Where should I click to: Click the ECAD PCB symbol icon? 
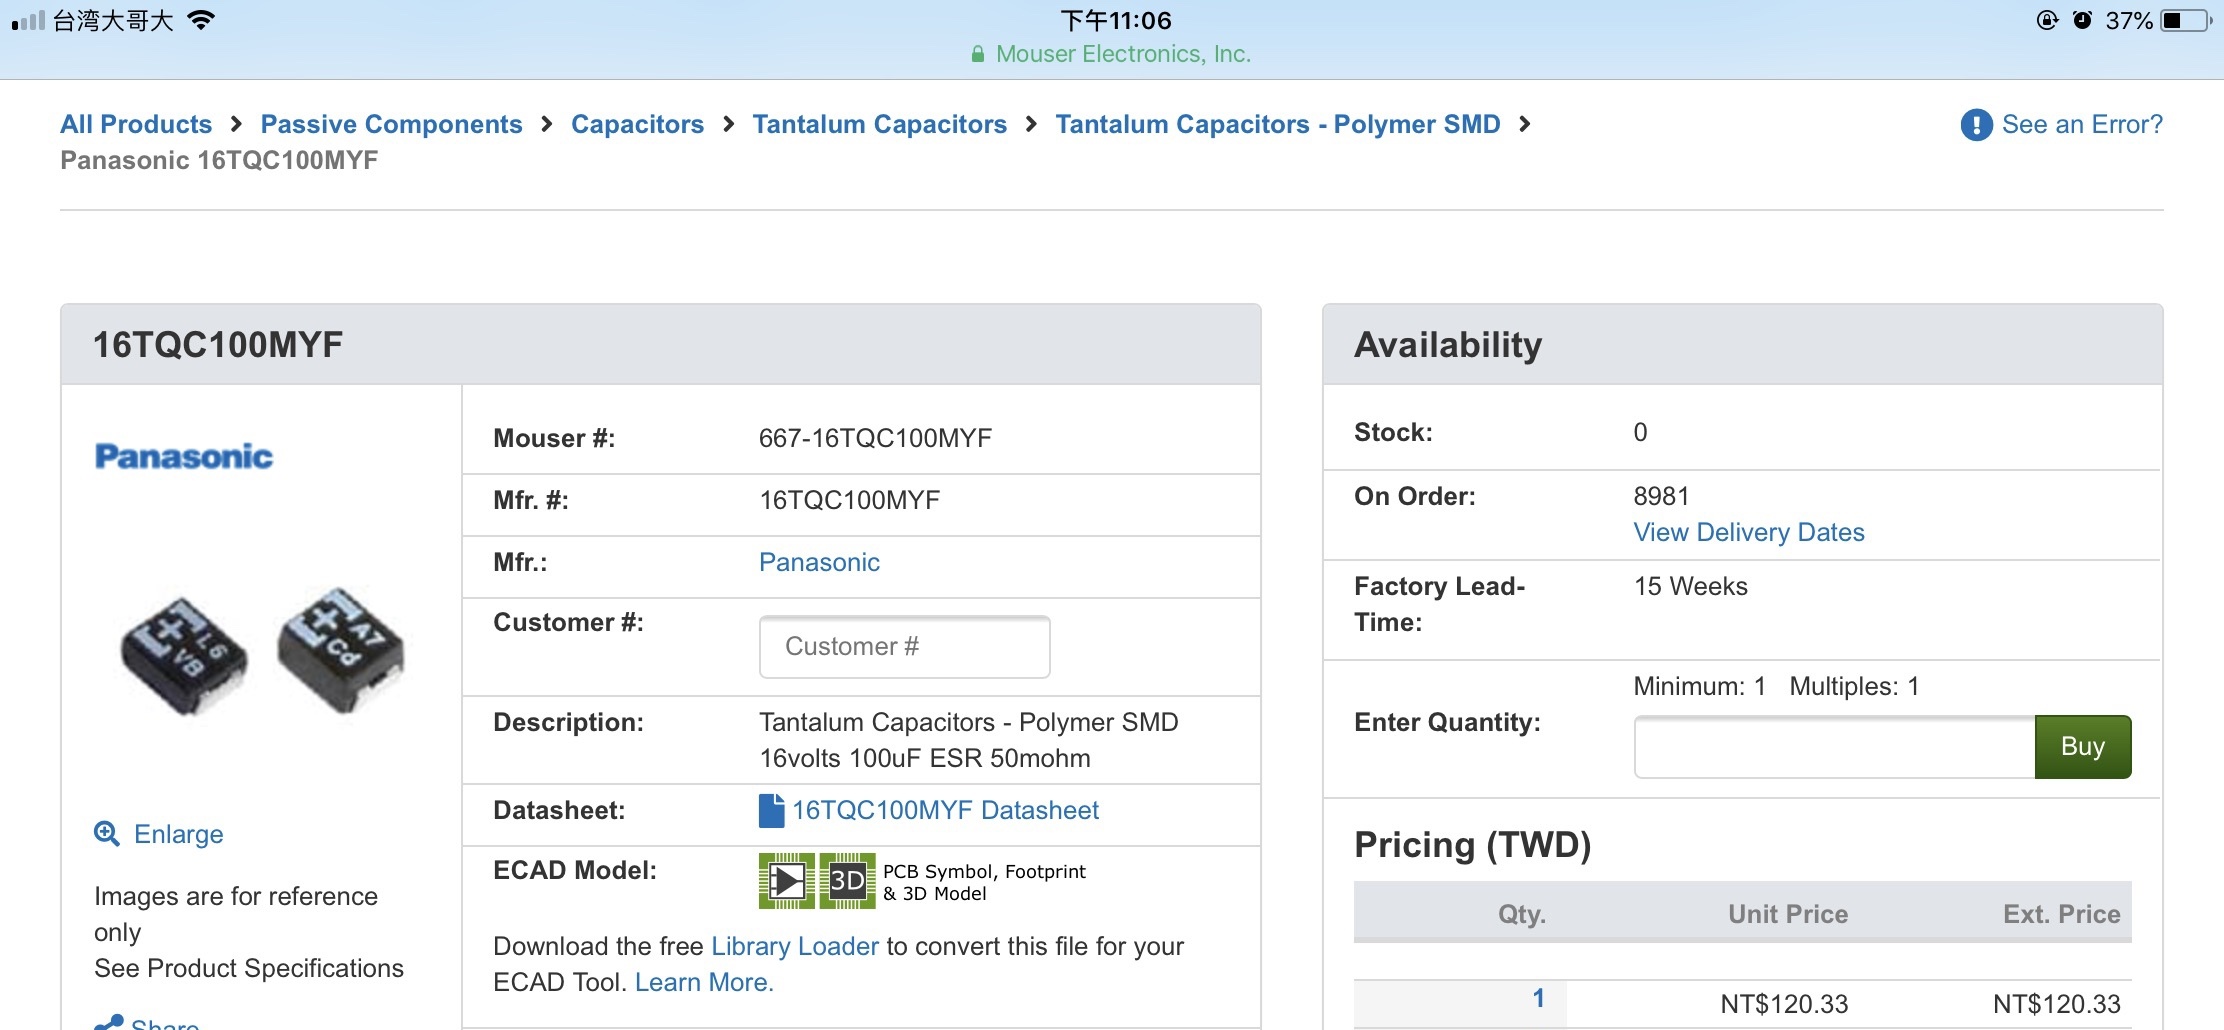[787, 881]
